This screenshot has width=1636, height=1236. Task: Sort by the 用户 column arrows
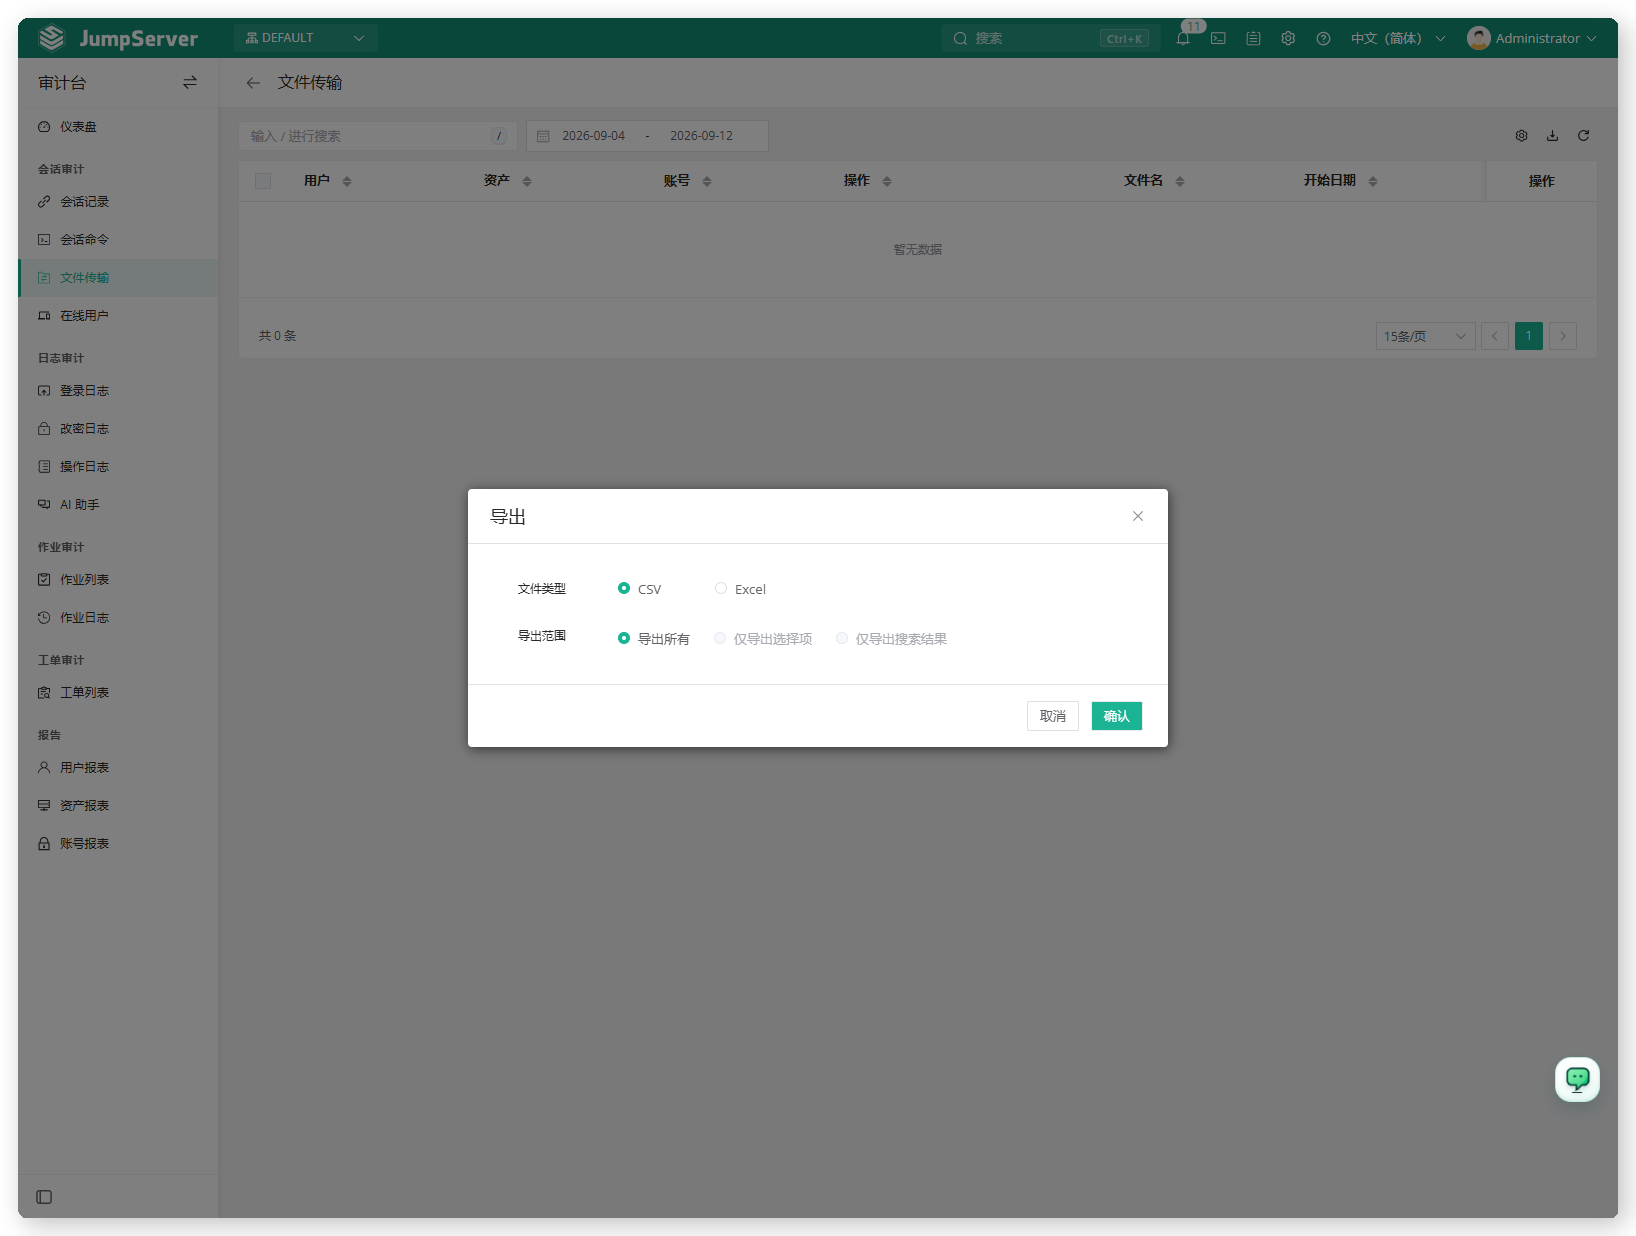point(347,181)
